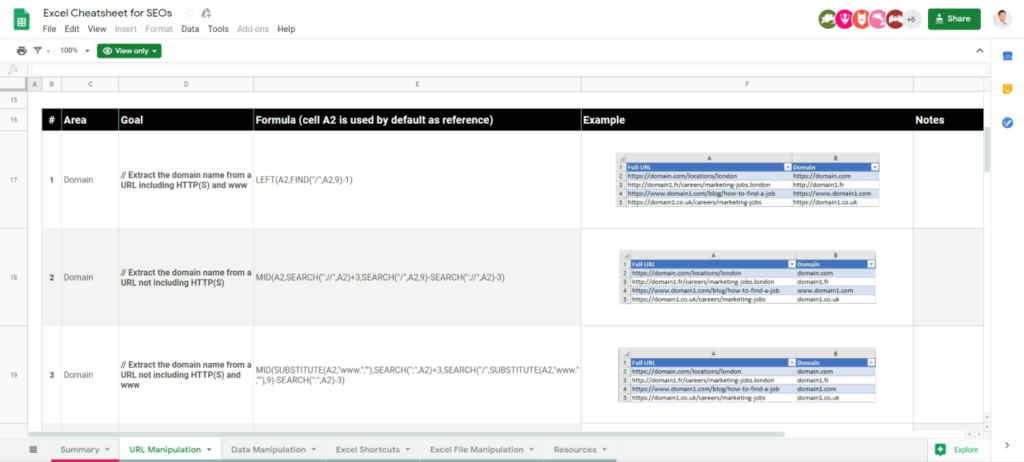Open the View menu

97,29
